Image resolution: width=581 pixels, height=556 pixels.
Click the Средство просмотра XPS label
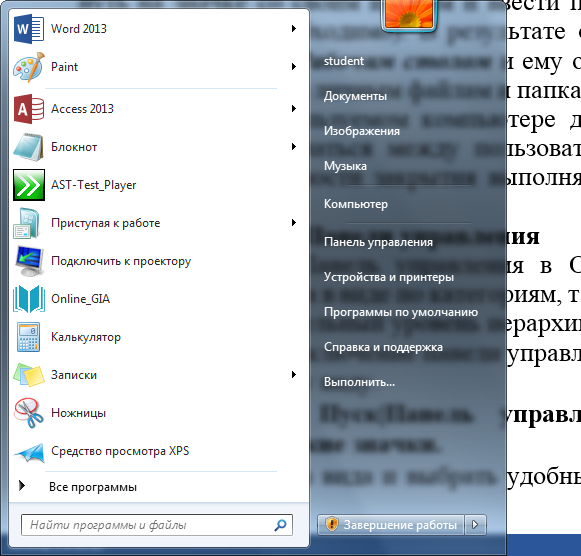(120, 451)
